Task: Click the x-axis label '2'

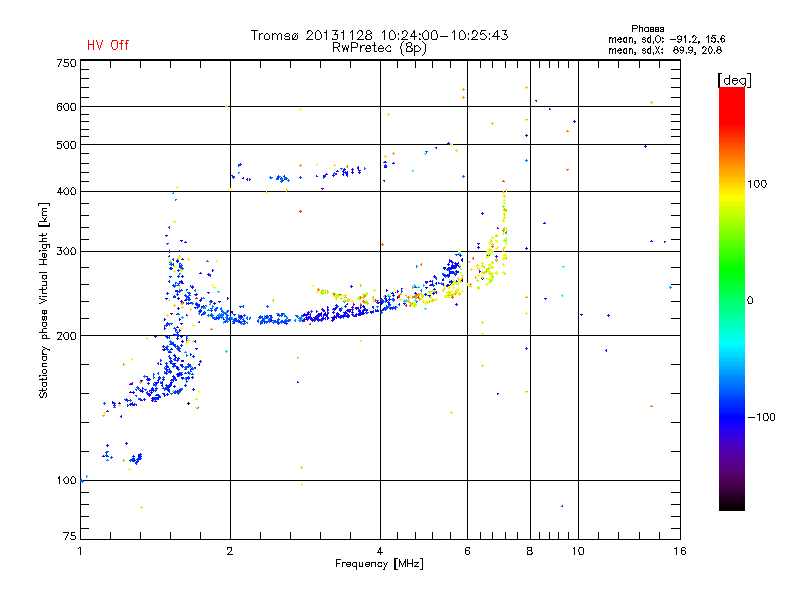Action: click(x=230, y=551)
